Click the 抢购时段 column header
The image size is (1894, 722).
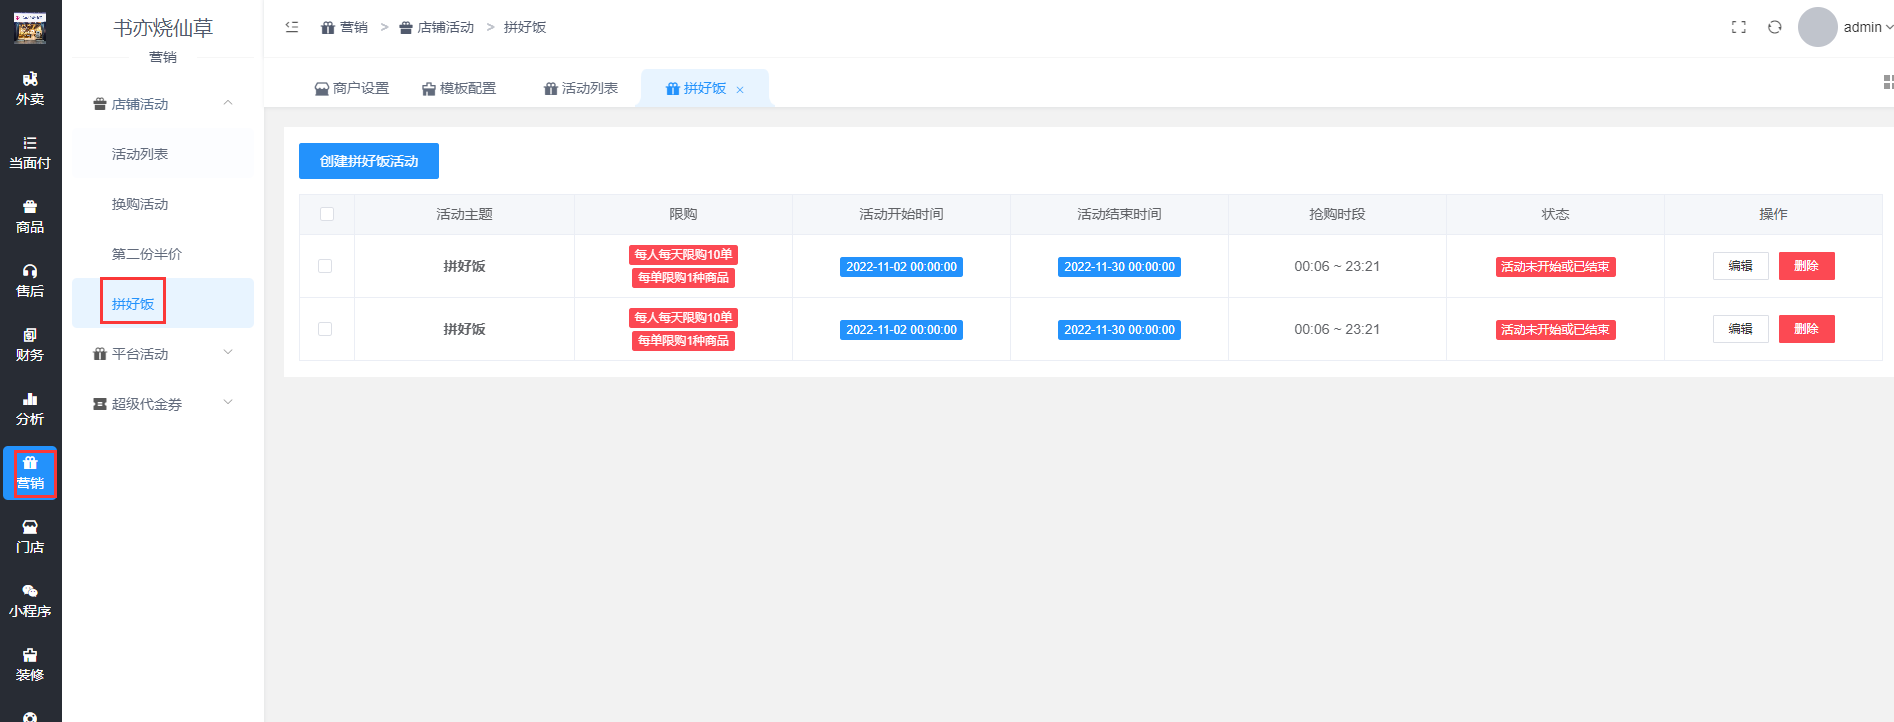[1337, 214]
